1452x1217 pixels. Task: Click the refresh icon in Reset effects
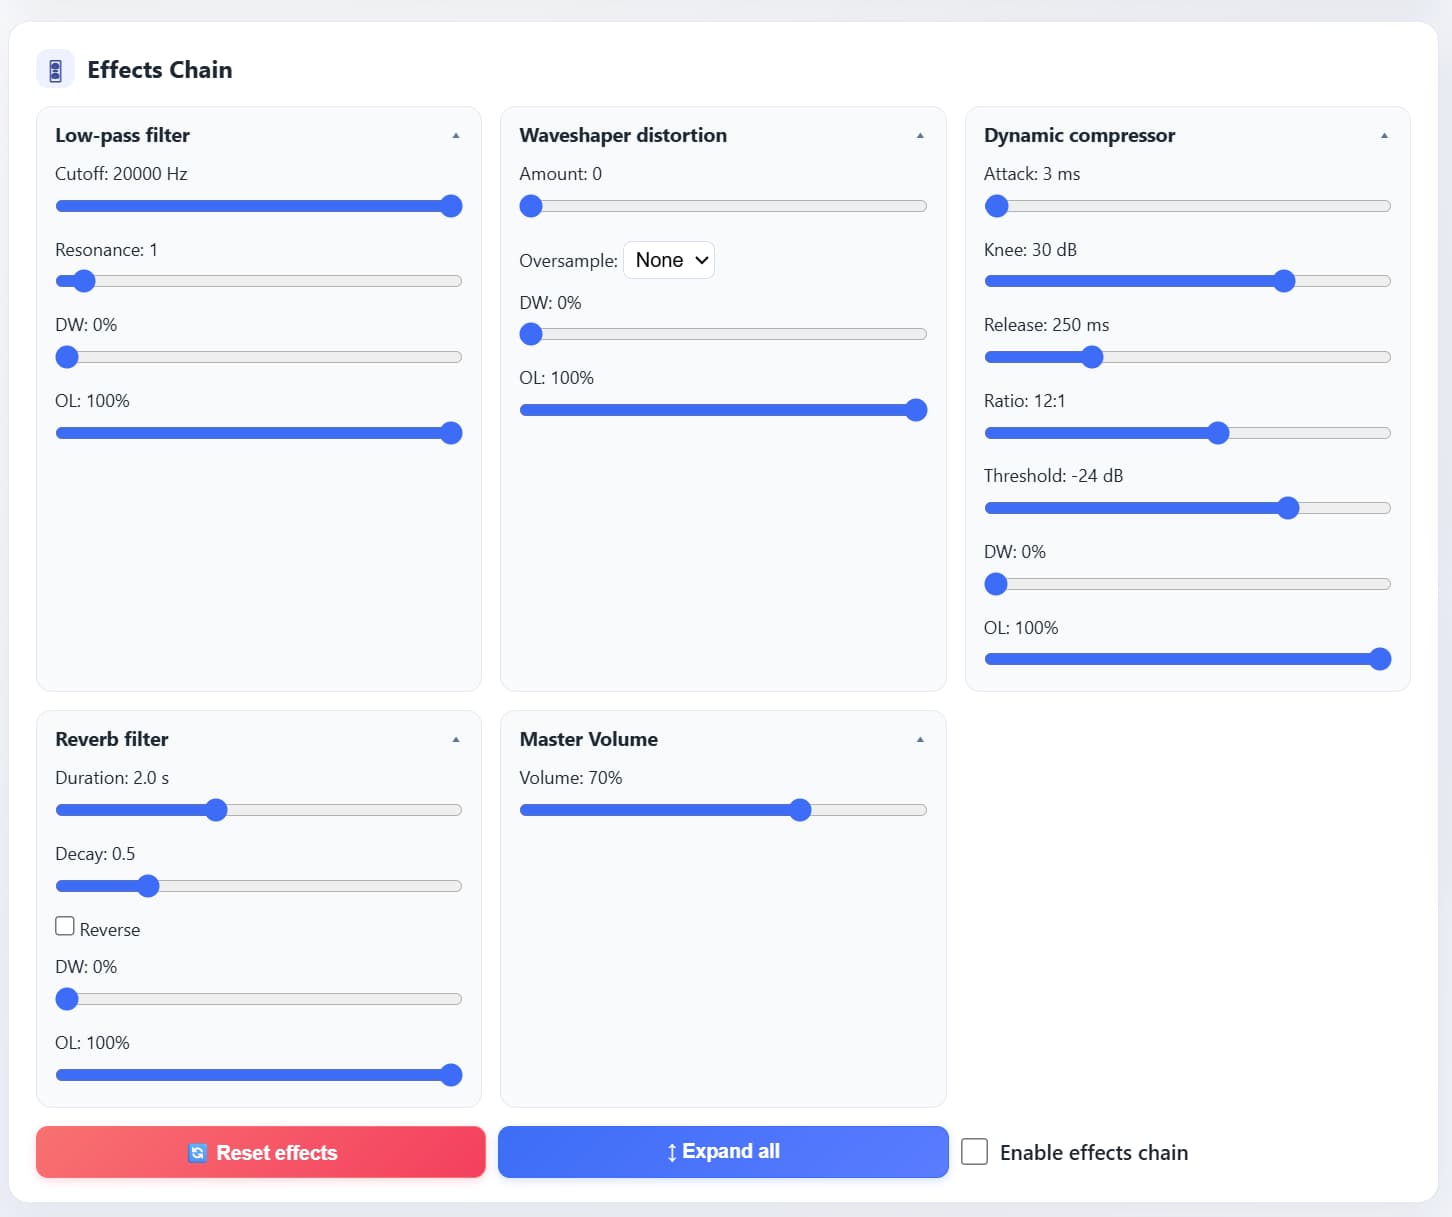click(x=198, y=1153)
